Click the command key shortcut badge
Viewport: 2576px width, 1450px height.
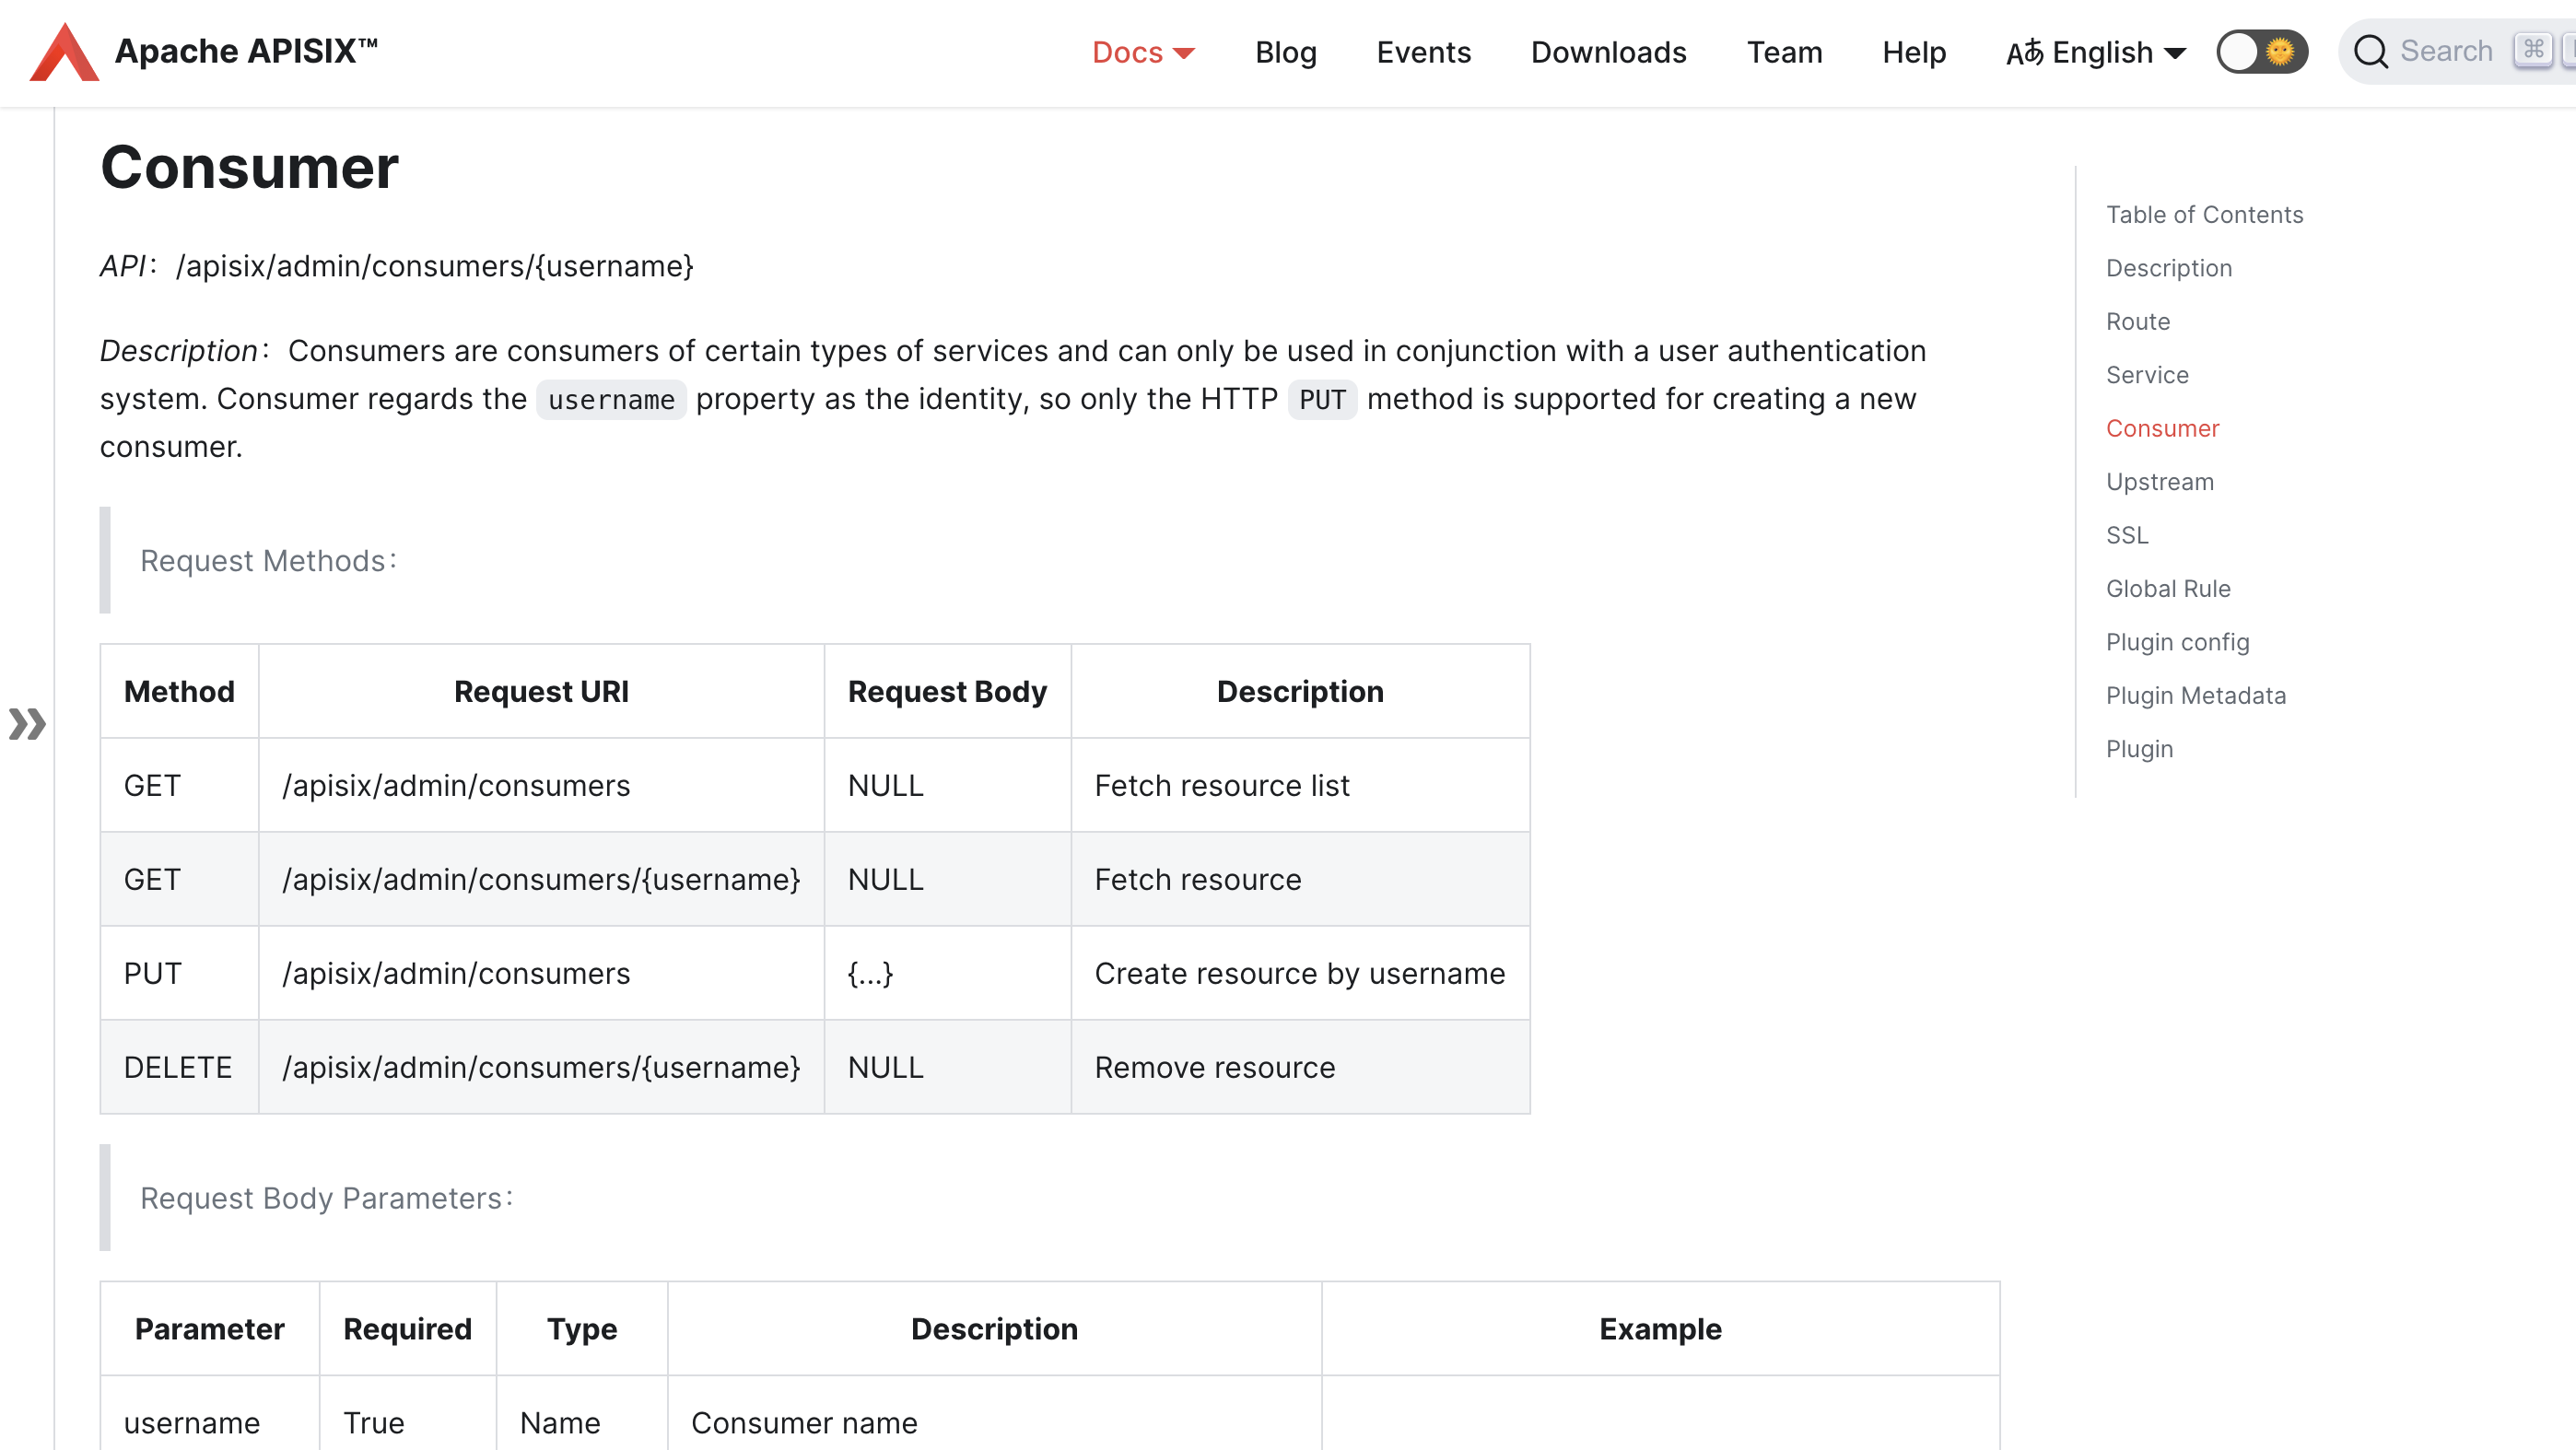[x=2532, y=50]
